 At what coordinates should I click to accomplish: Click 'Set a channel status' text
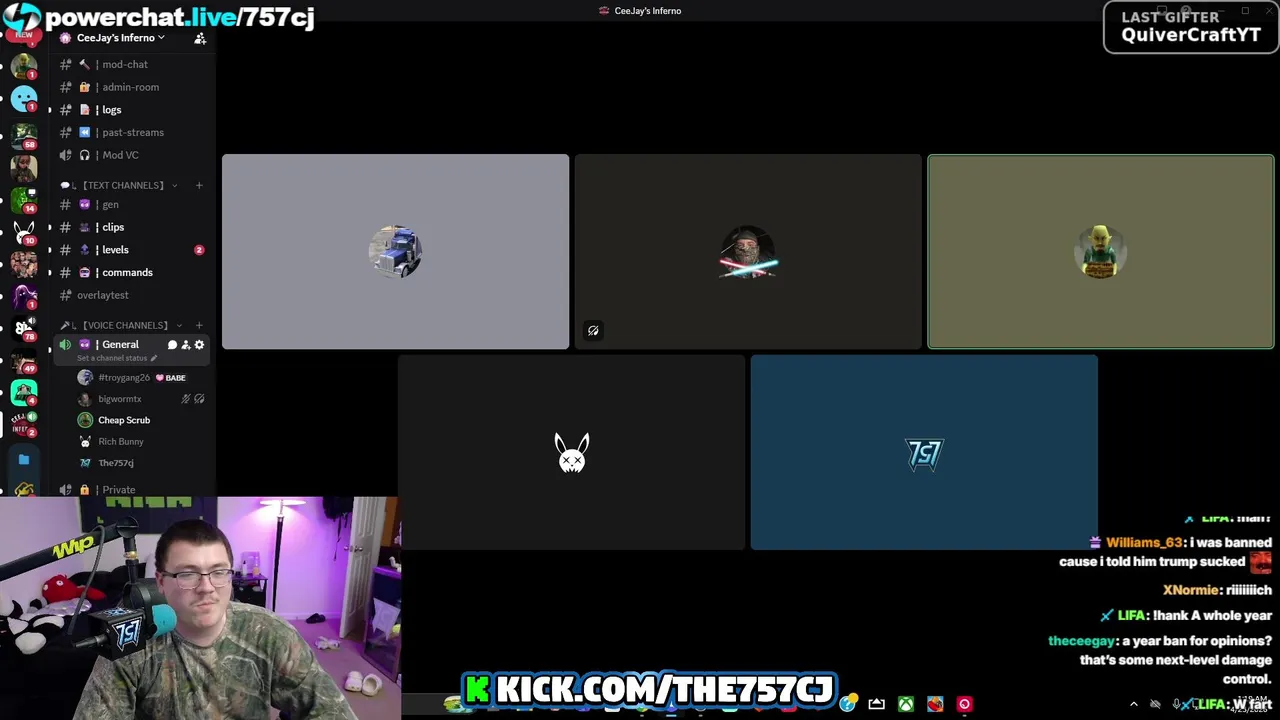[x=113, y=358]
